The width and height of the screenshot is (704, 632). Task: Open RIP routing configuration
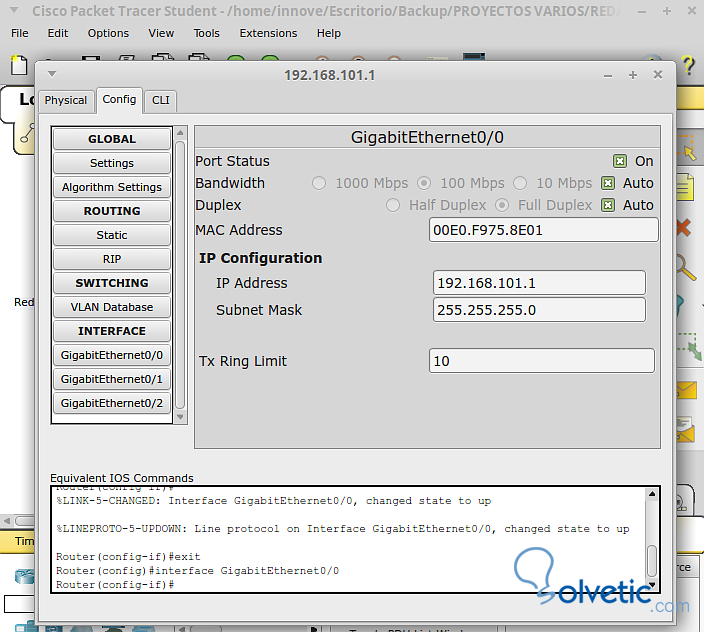pos(112,259)
